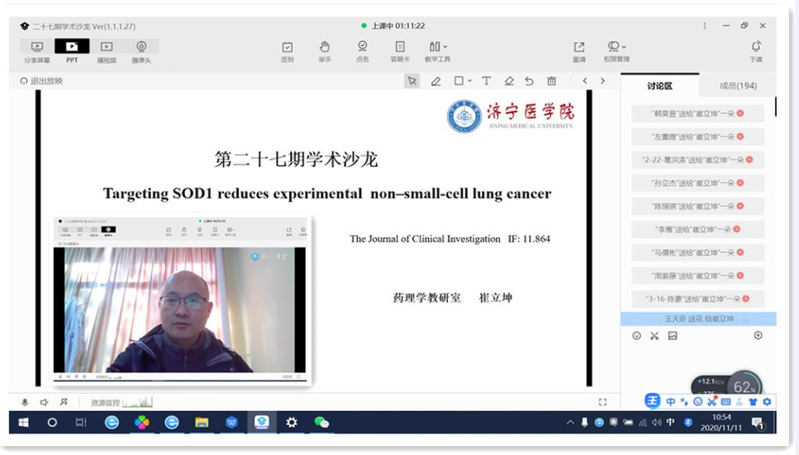Screen dimensions: 799x455
Task: Open the 讨论区 discussion tab
Action: (660, 86)
